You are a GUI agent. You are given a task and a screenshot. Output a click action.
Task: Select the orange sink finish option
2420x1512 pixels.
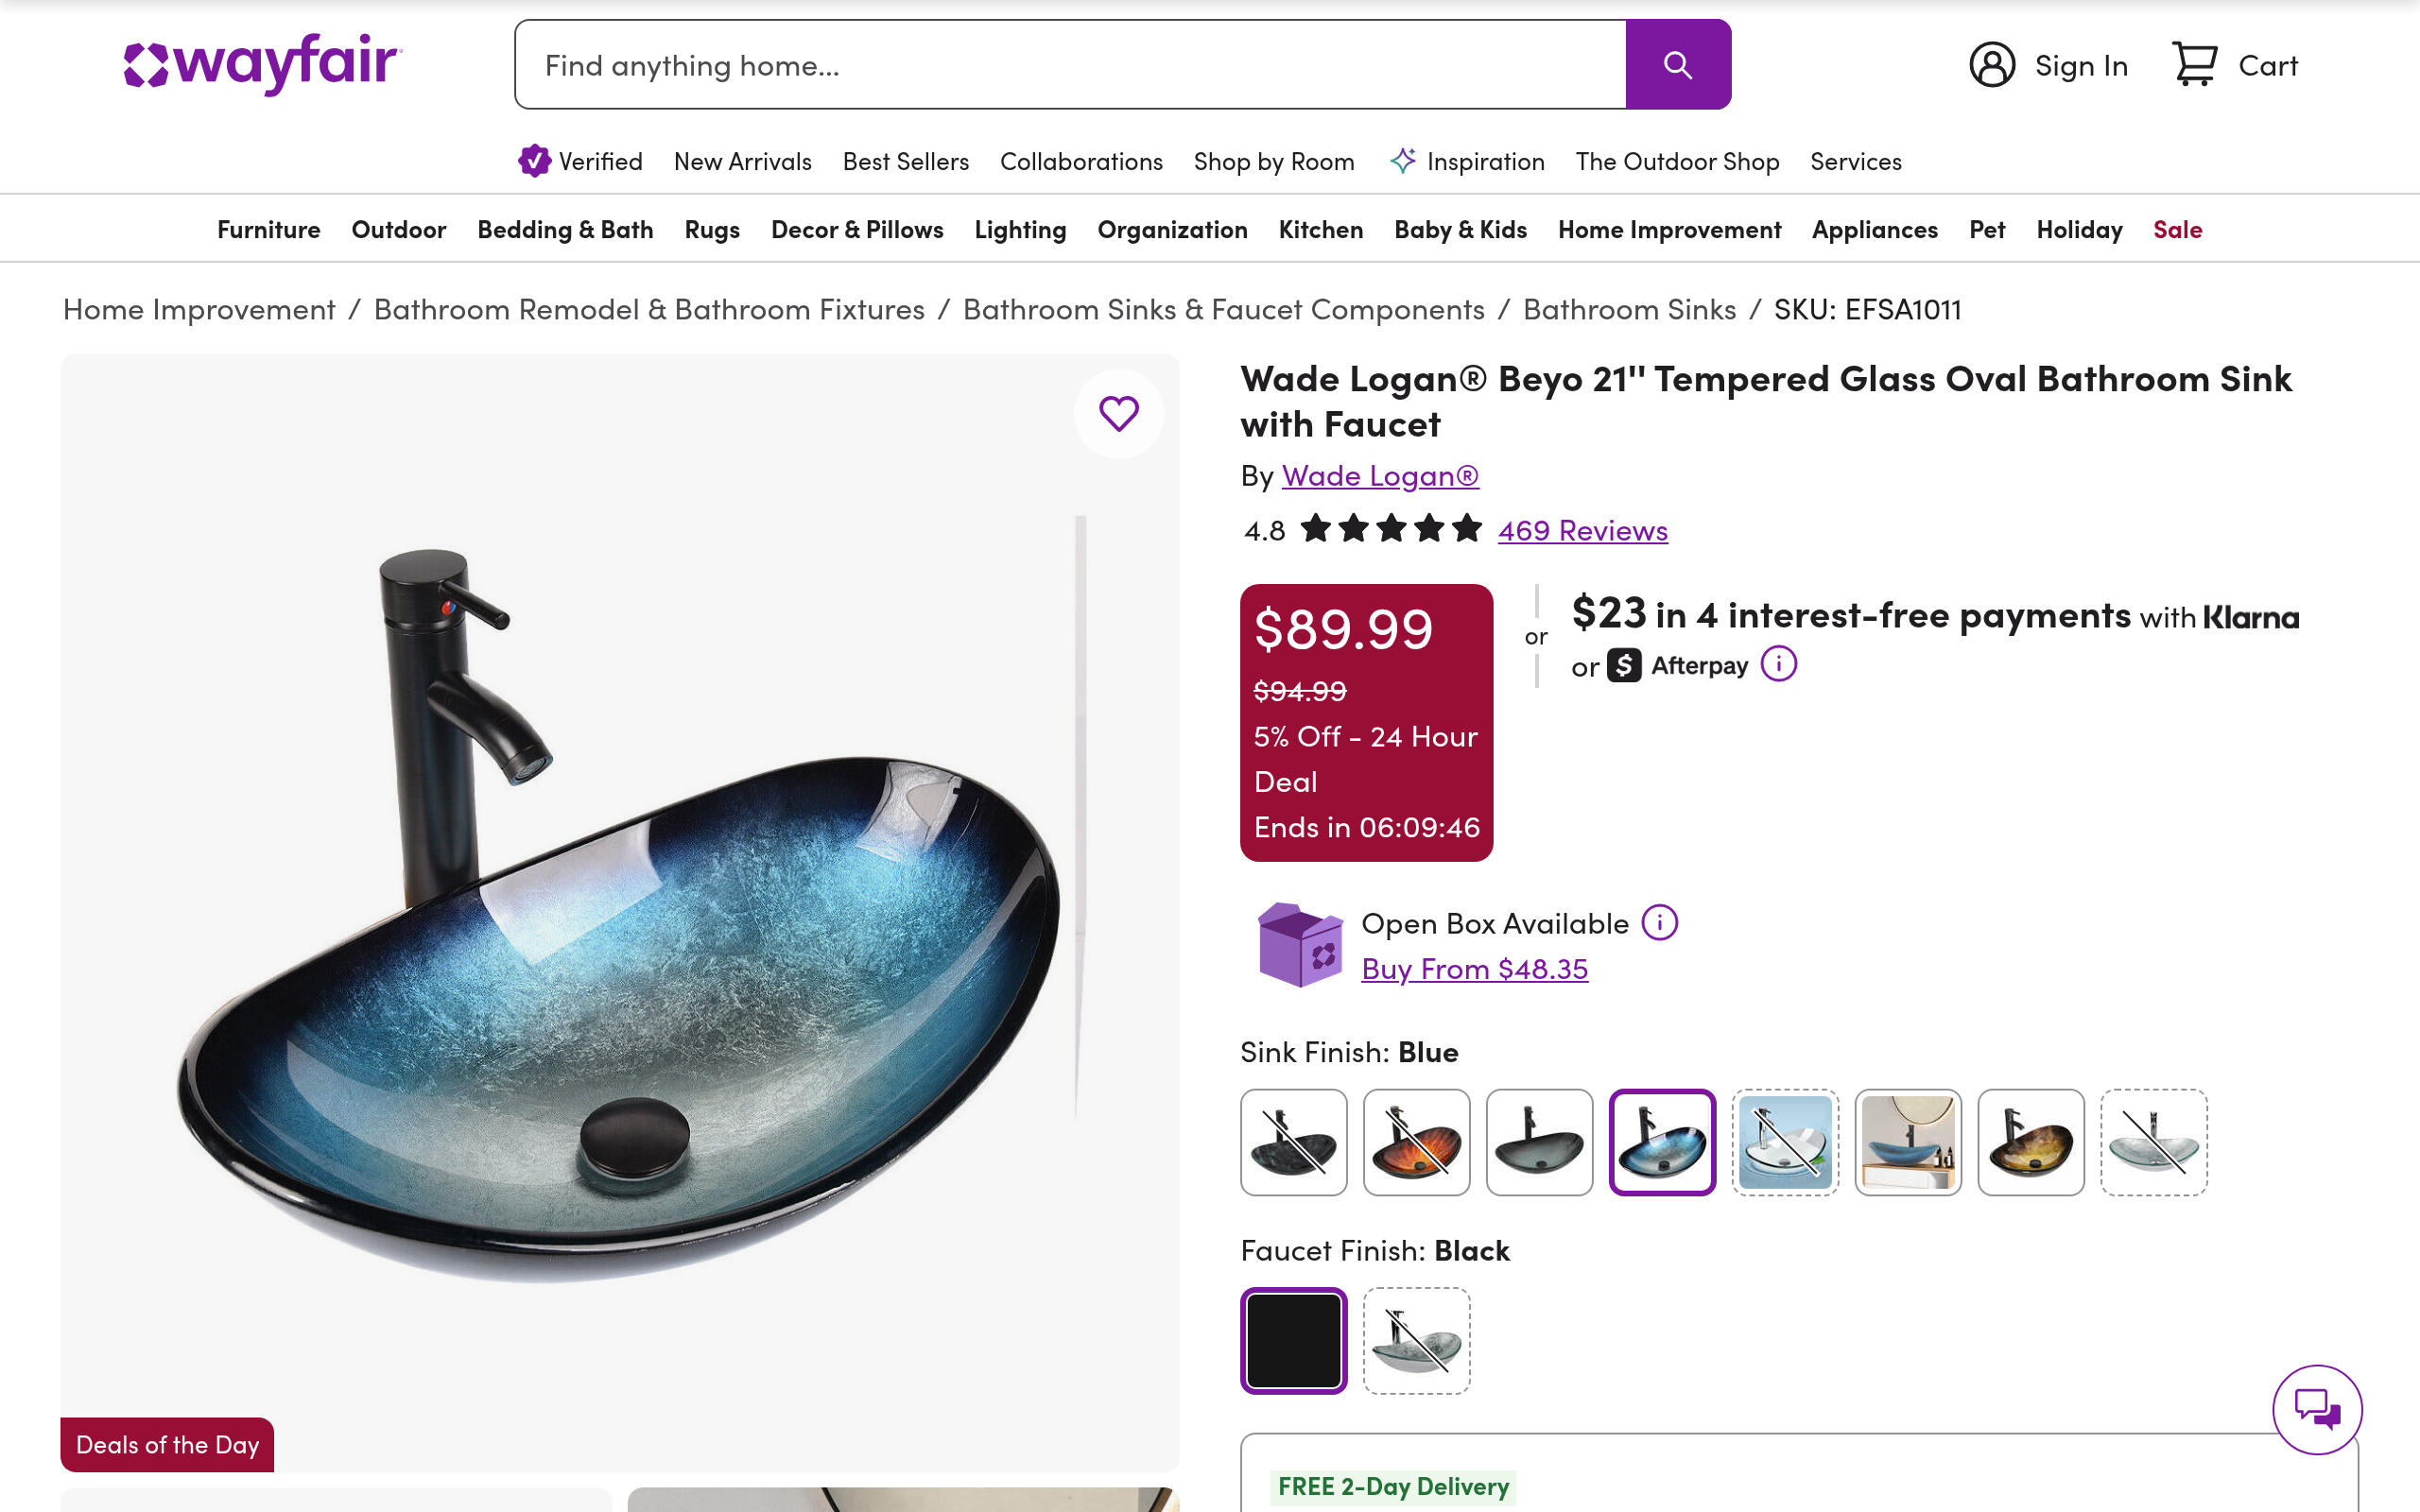(1416, 1142)
